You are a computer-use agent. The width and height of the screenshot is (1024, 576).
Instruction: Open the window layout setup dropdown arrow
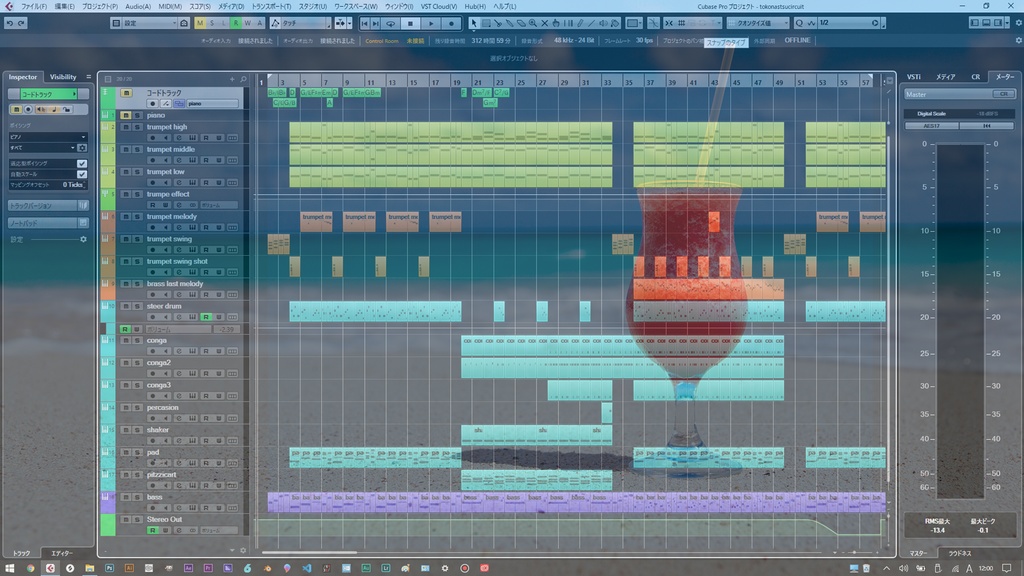click(x=1008, y=24)
